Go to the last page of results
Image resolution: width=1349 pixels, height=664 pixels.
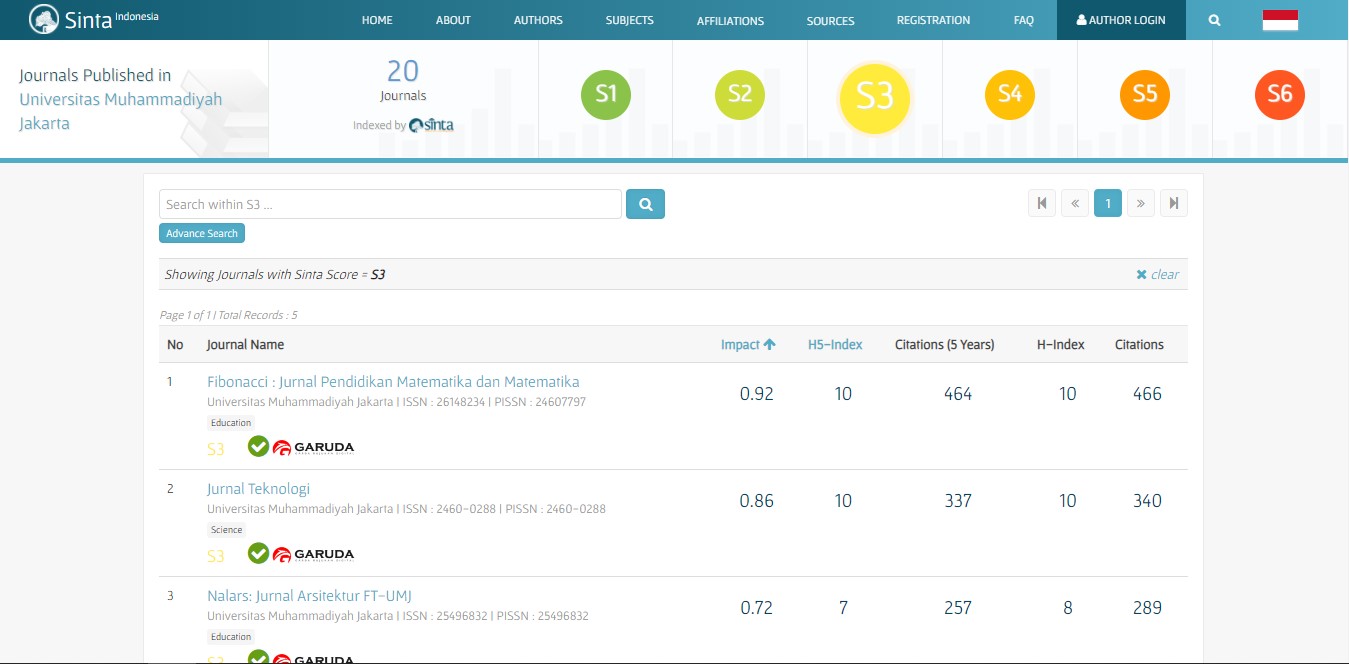[1174, 204]
